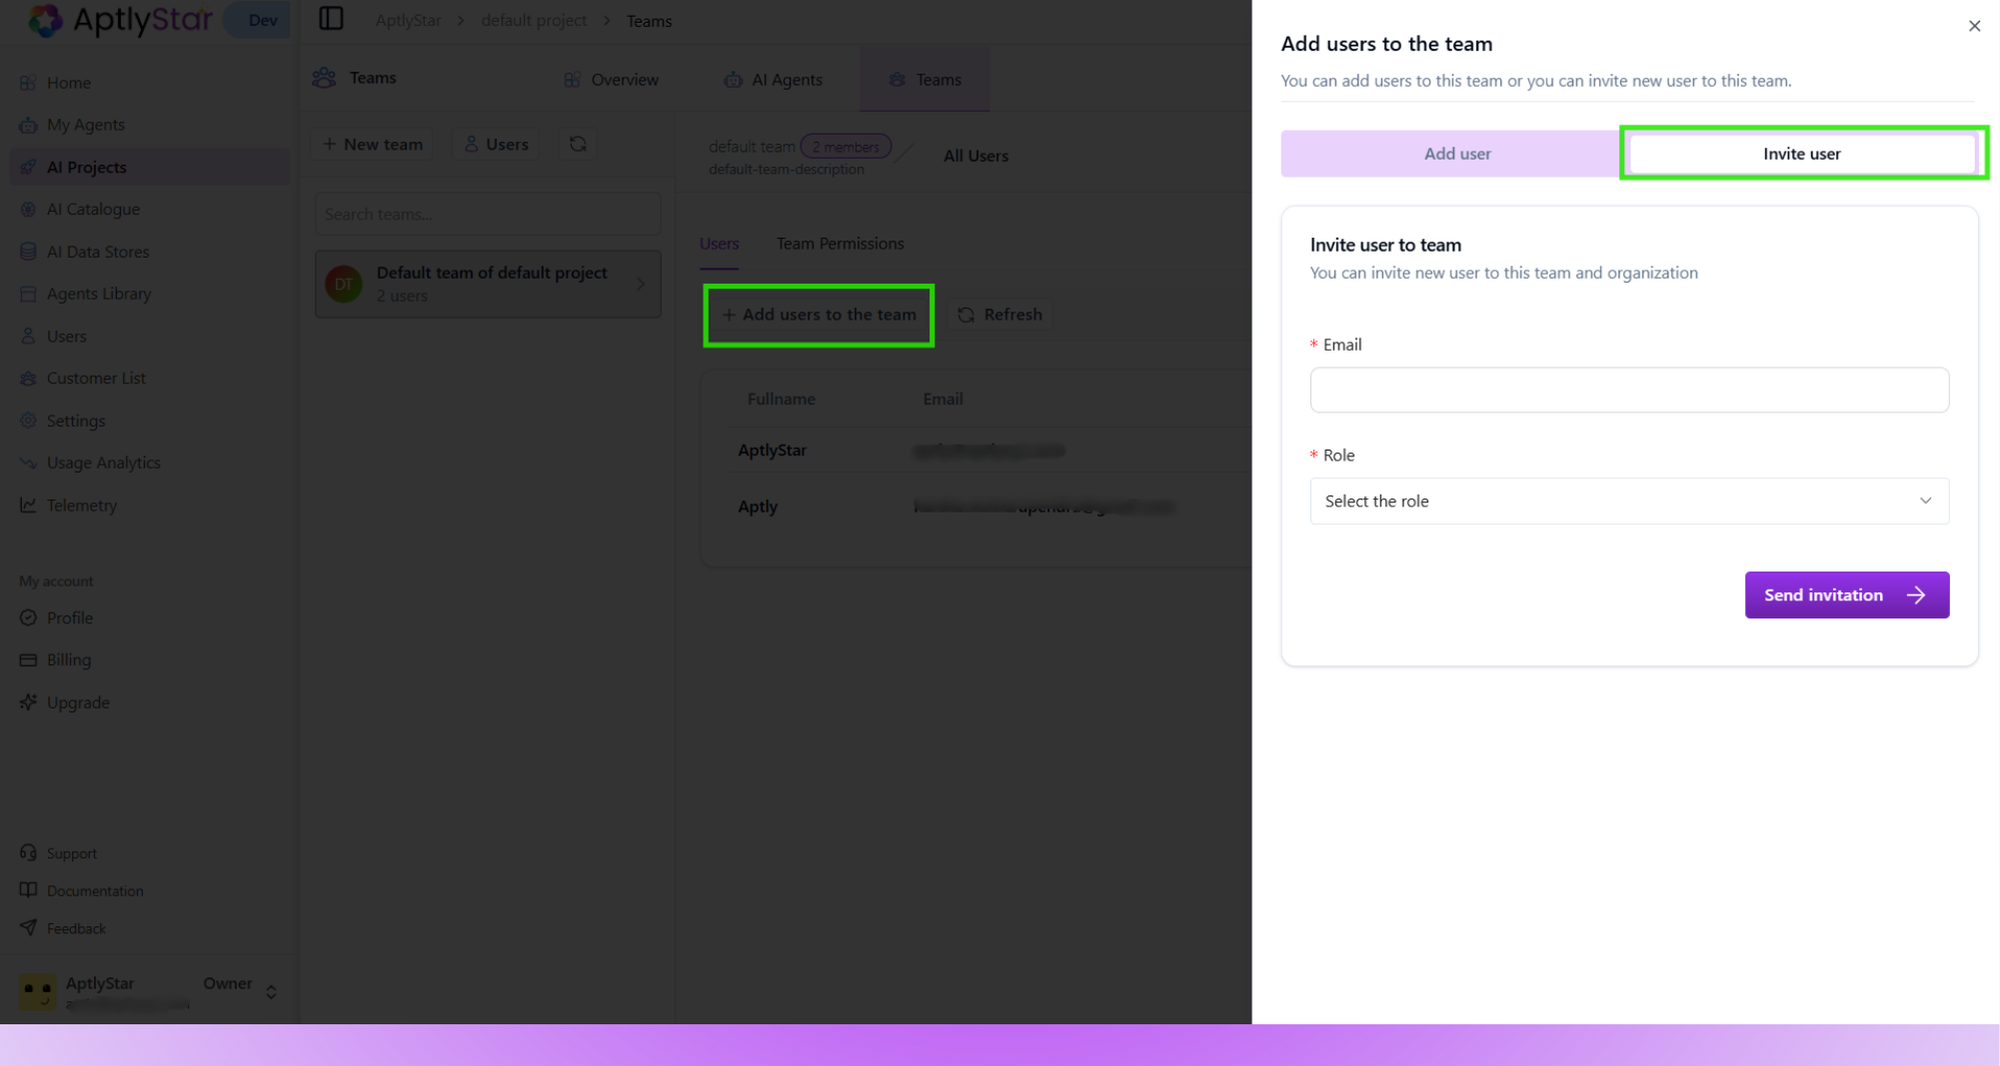Viewport: 2000px width, 1066px height.
Task: Collapse the sidebar with the panel icon
Action: 331,18
